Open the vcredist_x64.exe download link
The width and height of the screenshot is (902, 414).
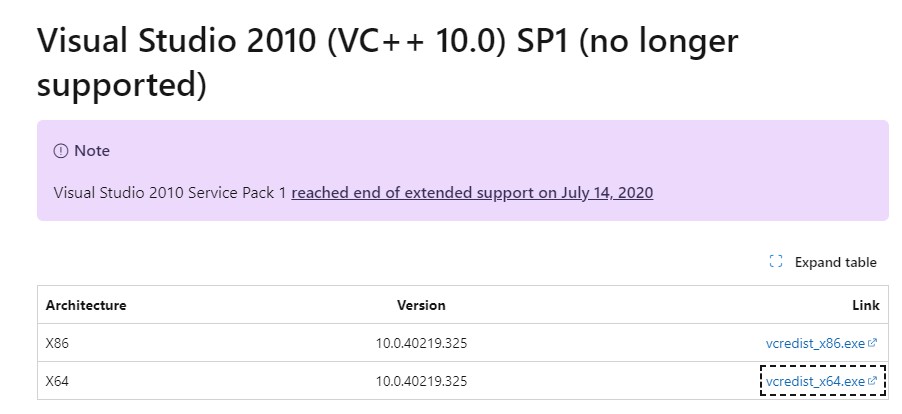(x=815, y=381)
